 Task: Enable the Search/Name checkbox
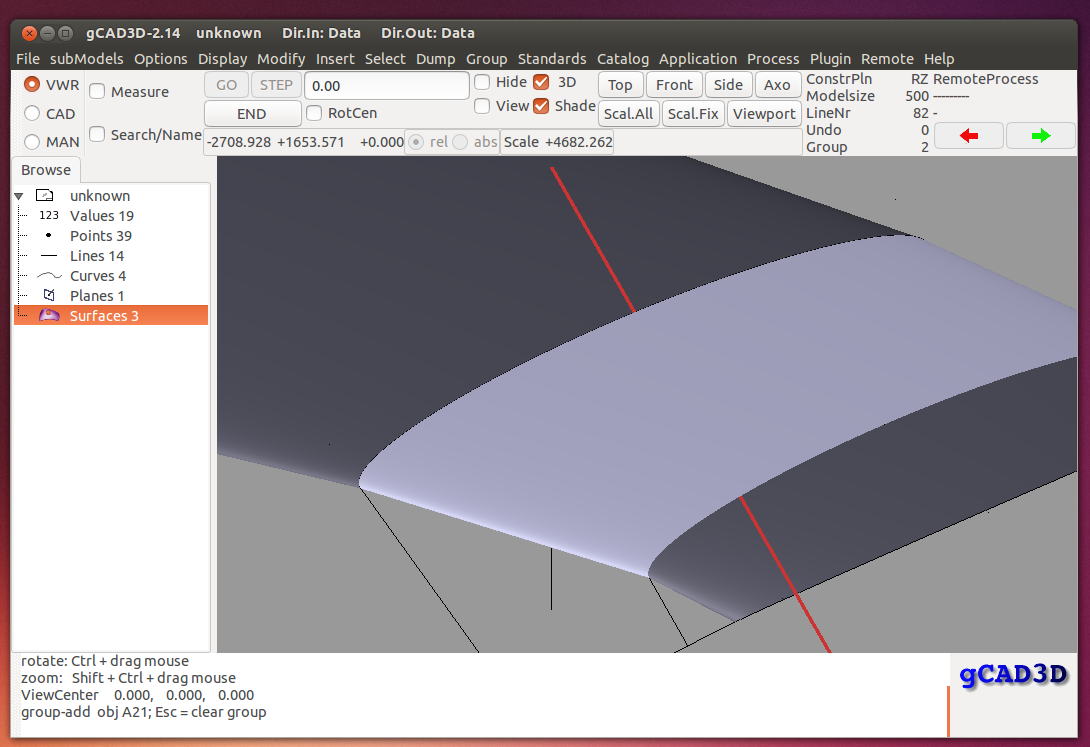coord(97,134)
